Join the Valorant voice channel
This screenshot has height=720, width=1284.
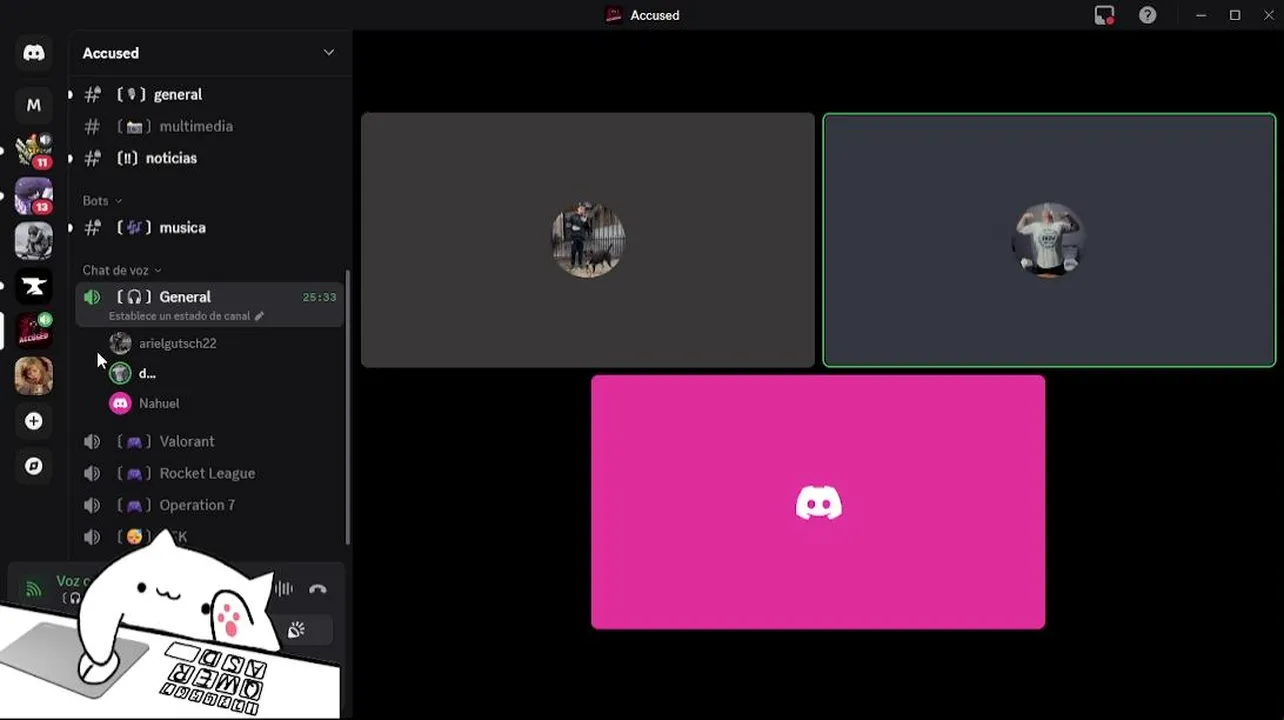[210, 441]
